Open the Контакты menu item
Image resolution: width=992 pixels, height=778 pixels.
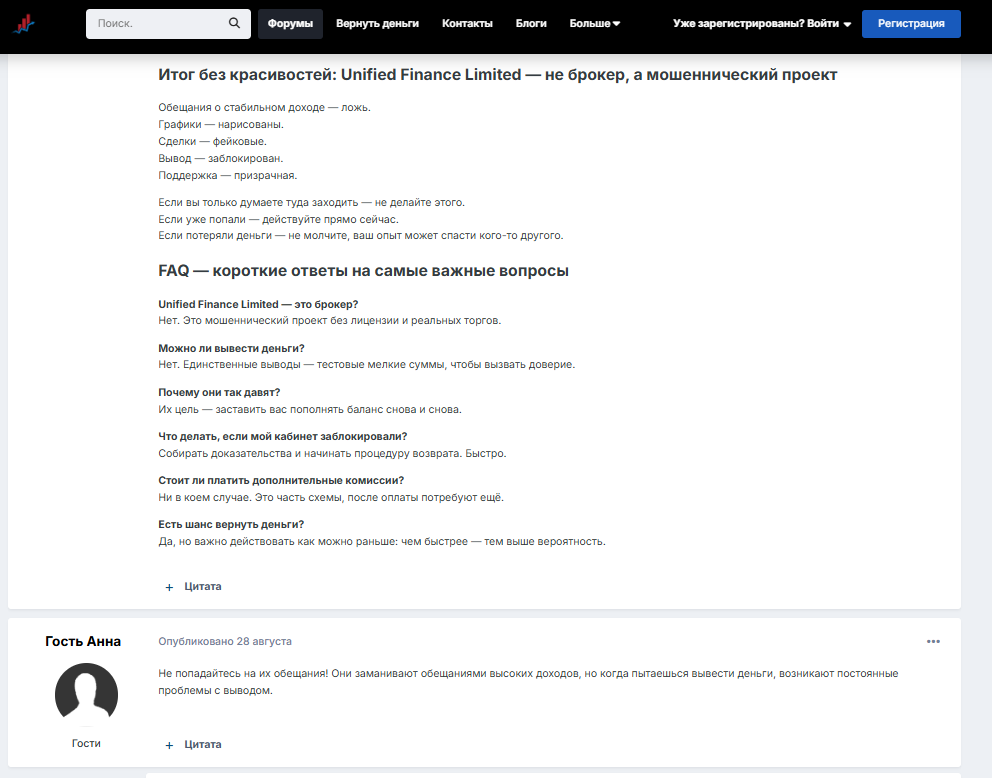pos(467,23)
